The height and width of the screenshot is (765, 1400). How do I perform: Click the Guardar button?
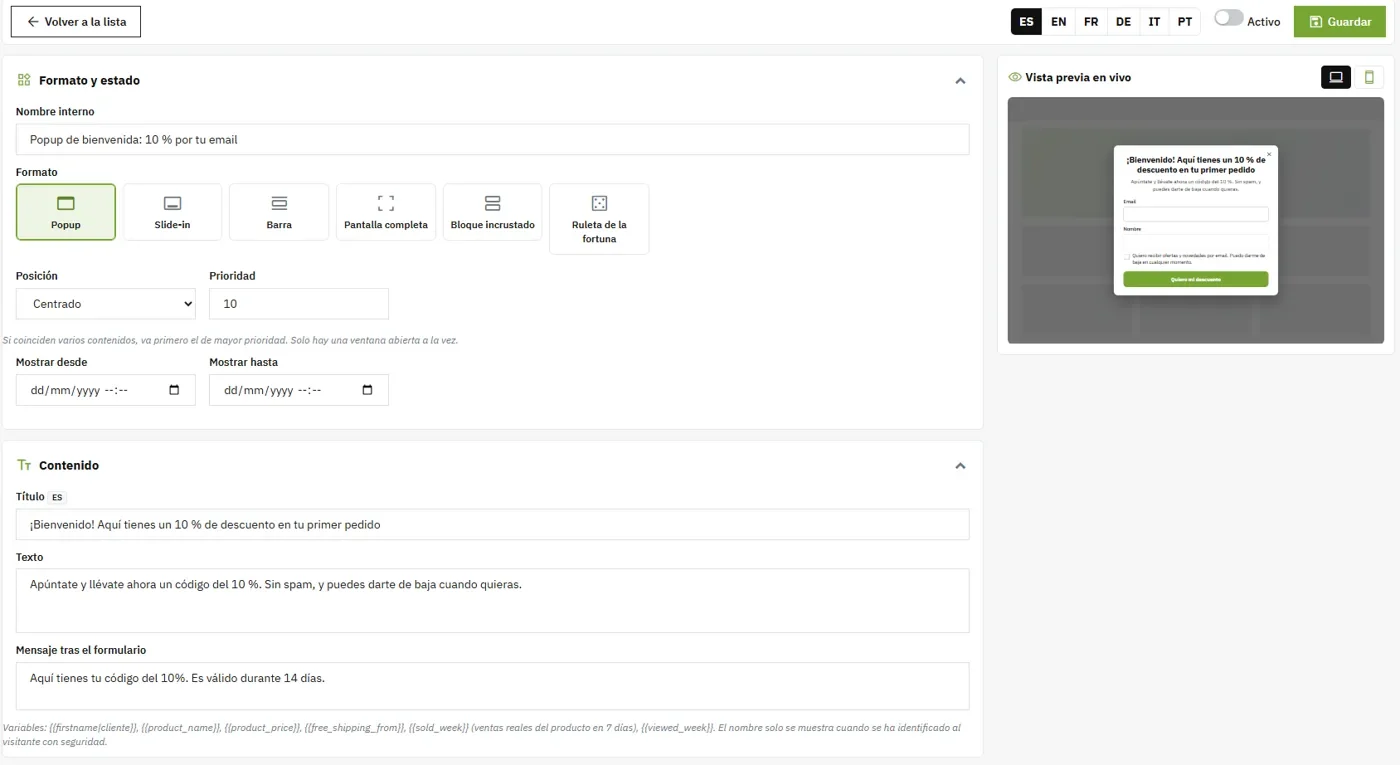tap(1340, 21)
